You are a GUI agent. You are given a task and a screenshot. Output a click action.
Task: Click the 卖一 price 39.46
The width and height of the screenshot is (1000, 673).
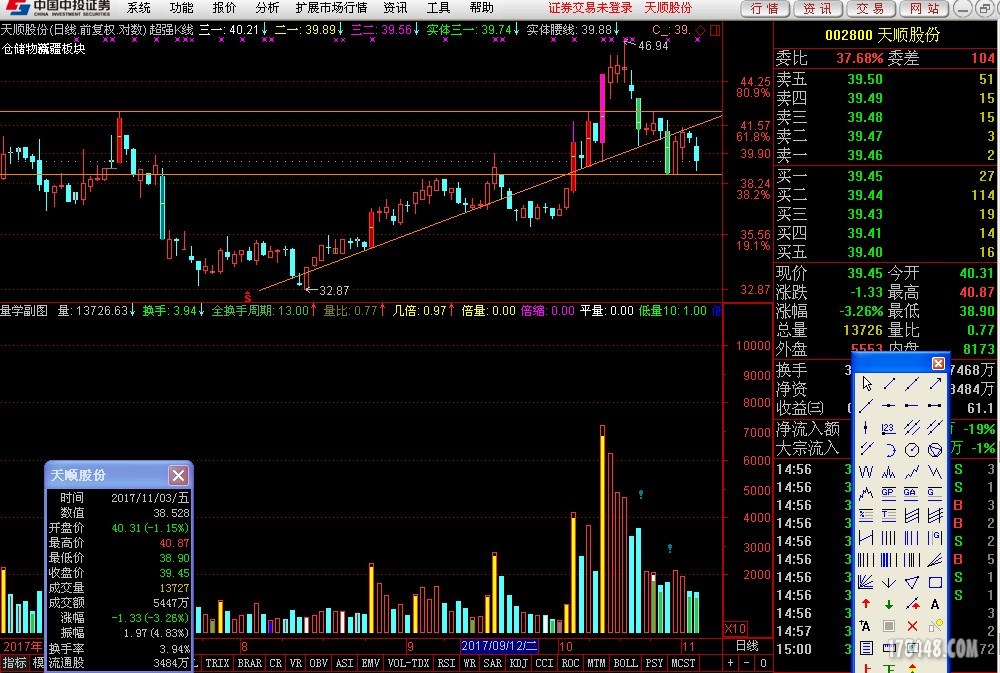(x=865, y=155)
